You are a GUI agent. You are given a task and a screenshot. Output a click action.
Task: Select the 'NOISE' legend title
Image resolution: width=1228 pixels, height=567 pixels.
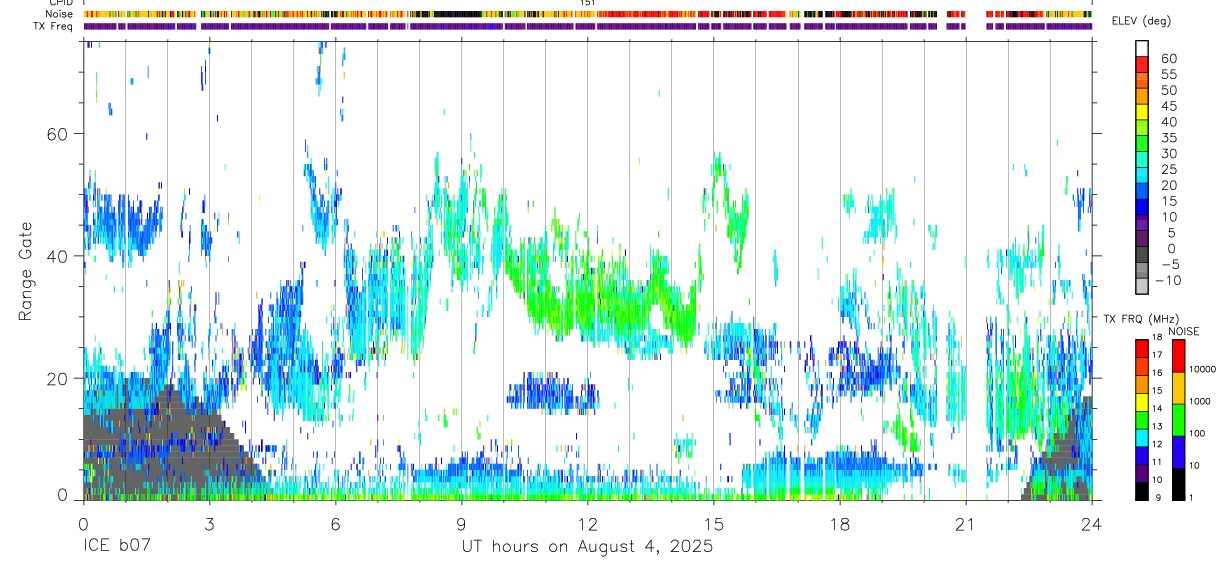tap(1183, 331)
